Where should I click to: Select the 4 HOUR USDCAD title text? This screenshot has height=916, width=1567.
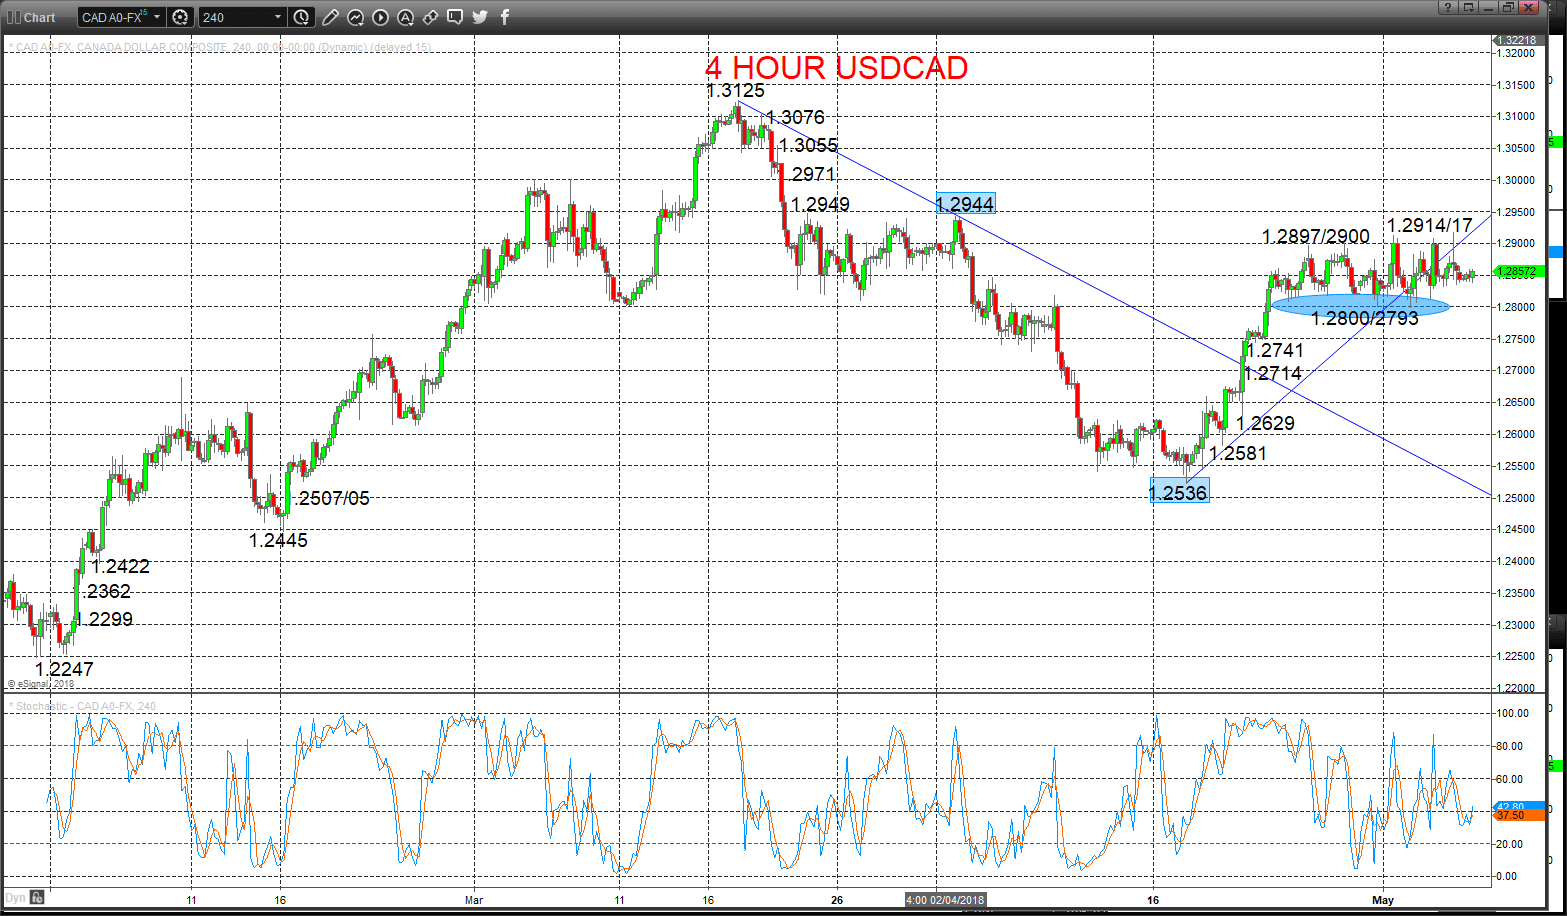[x=836, y=67]
